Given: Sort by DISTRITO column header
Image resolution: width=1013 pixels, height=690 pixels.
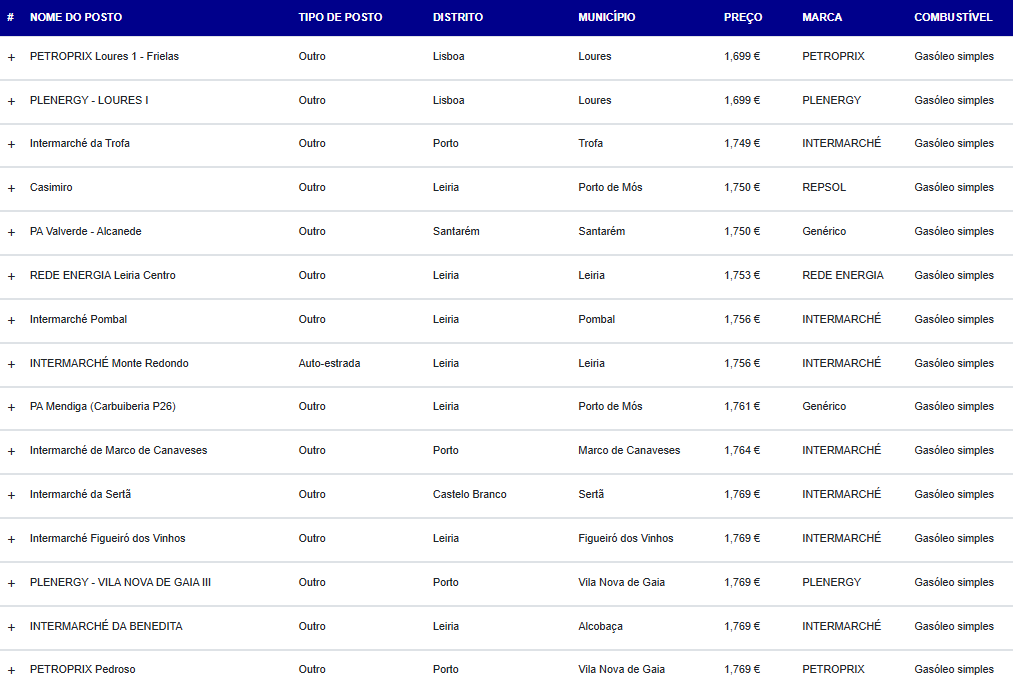Looking at the screenshot, I should tap(458, 17).
